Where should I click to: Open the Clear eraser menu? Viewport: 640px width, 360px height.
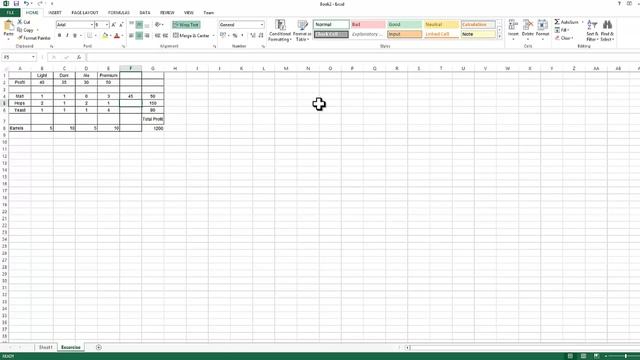click(564, 38)
